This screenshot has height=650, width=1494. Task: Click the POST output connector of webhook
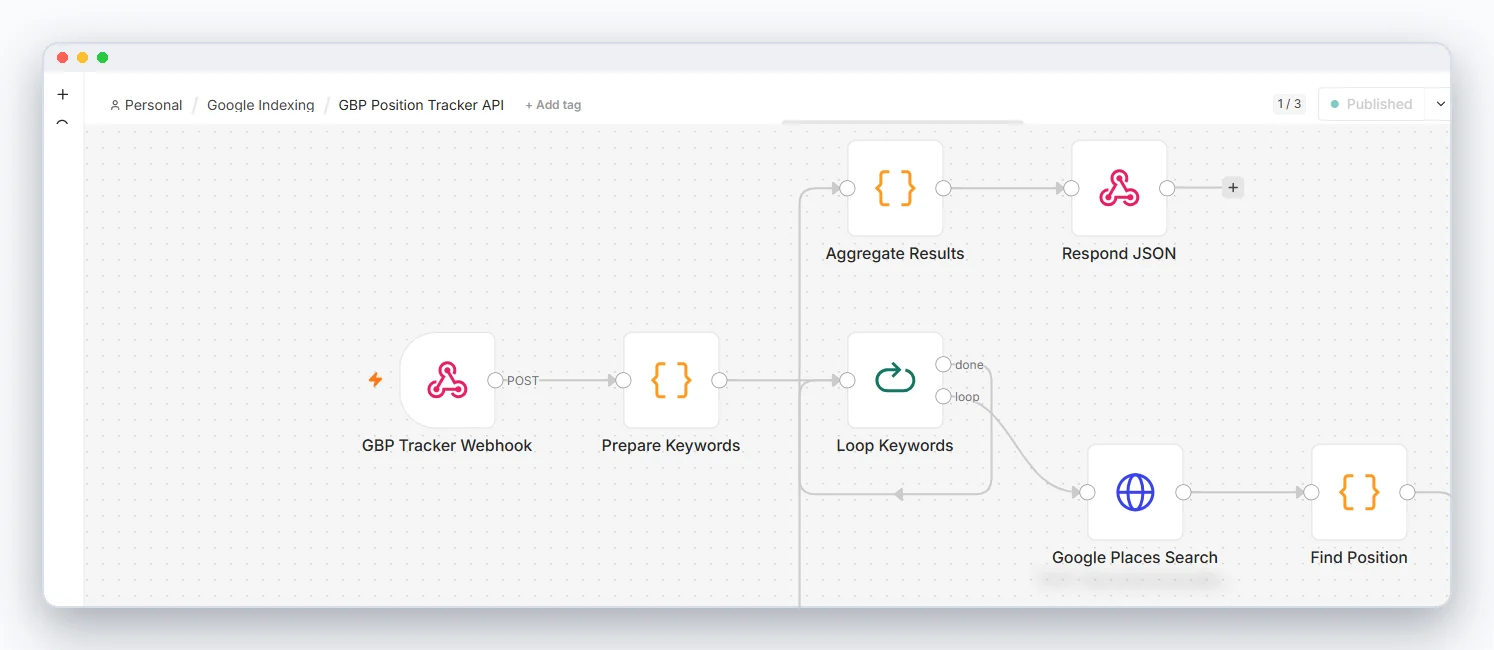(x=495, y=380)
